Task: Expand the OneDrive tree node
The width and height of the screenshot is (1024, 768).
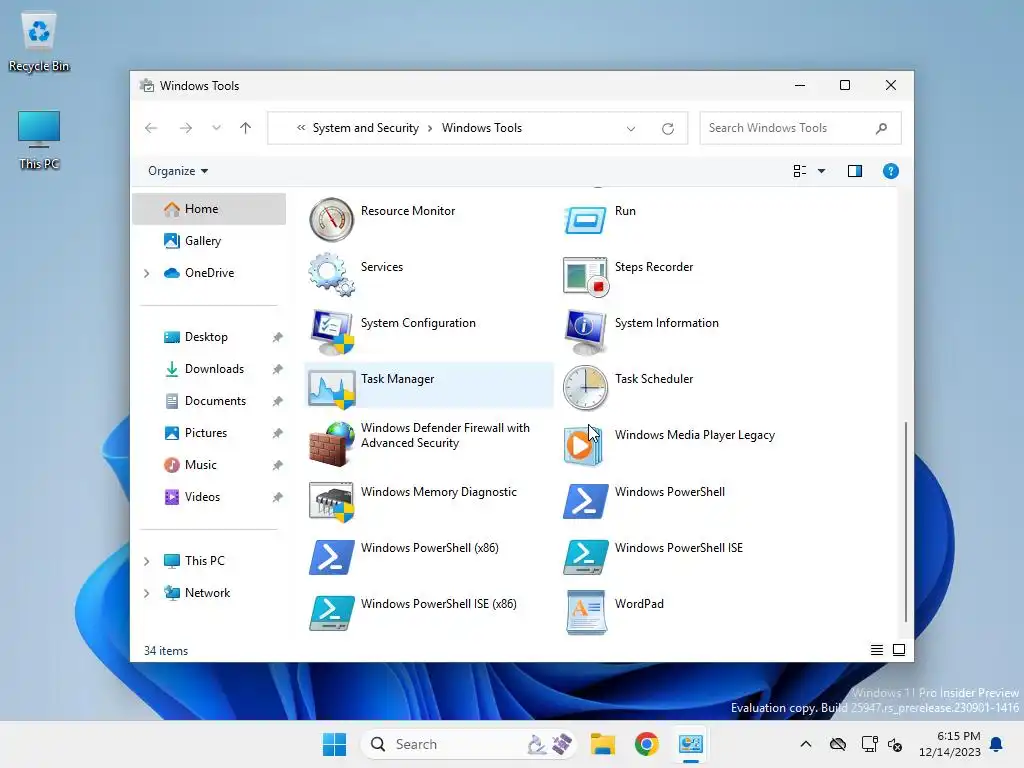Action: [147, 274]
